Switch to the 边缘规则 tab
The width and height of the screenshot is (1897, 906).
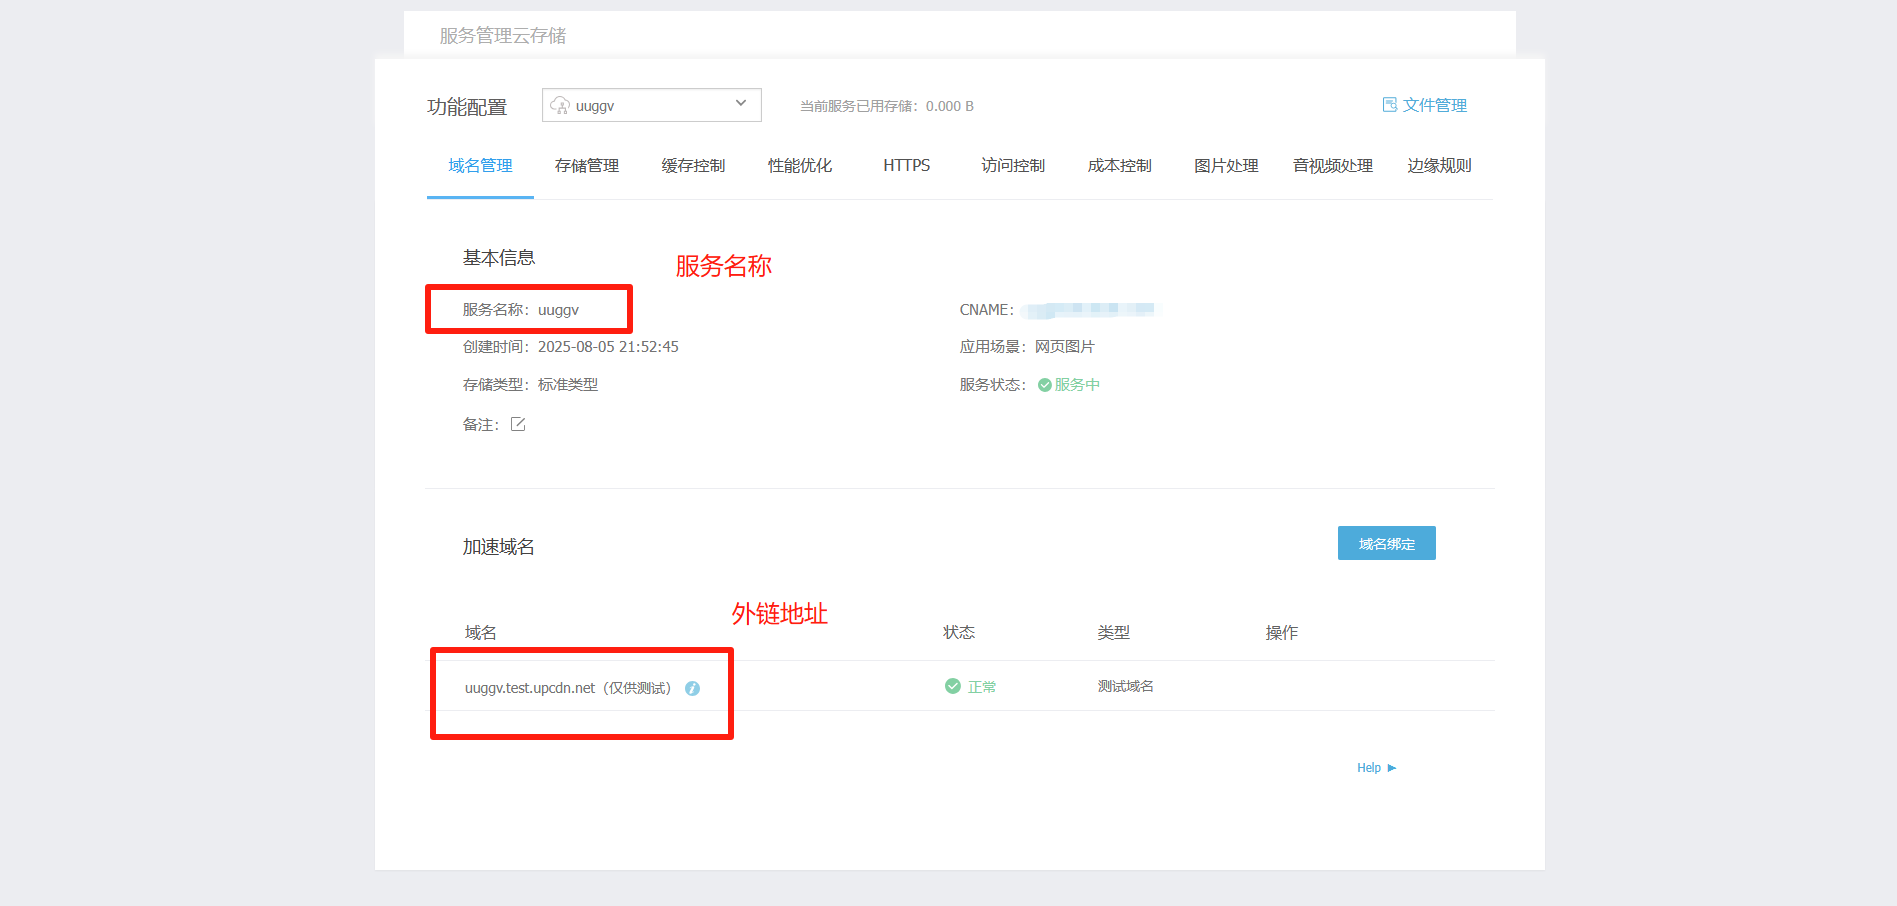(x=1439, y=166)
